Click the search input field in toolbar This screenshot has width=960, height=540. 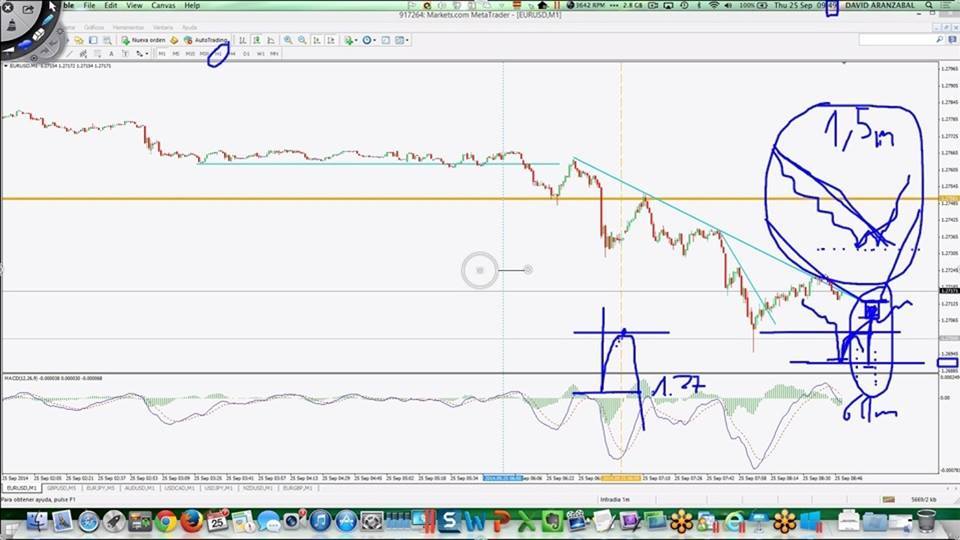tap(898, 40)
